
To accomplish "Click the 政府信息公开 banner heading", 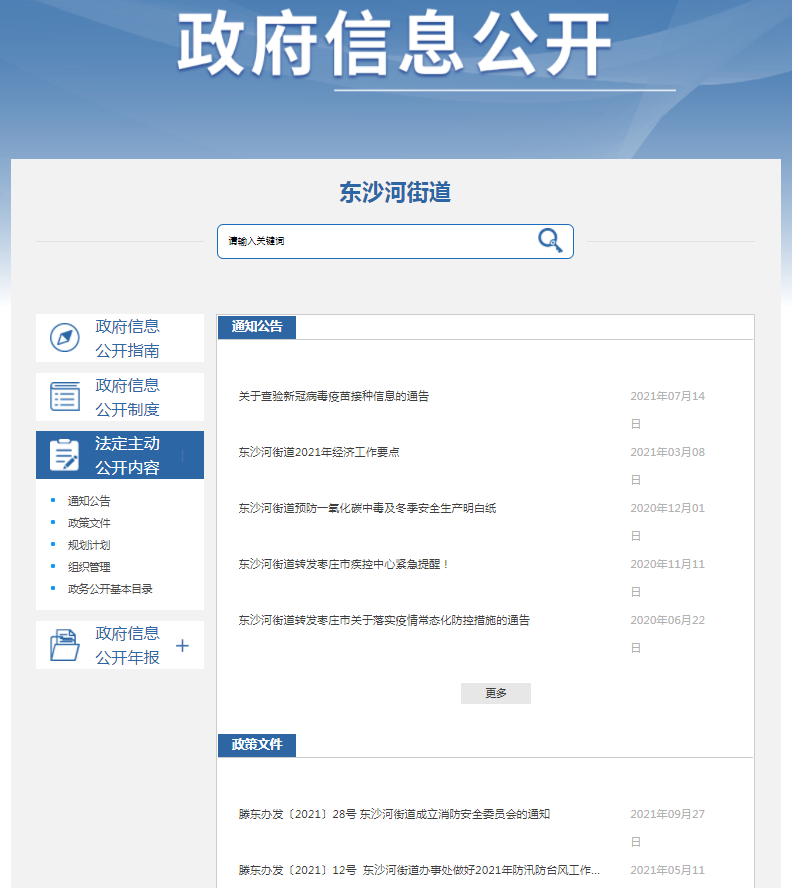I will coord(395,43).
